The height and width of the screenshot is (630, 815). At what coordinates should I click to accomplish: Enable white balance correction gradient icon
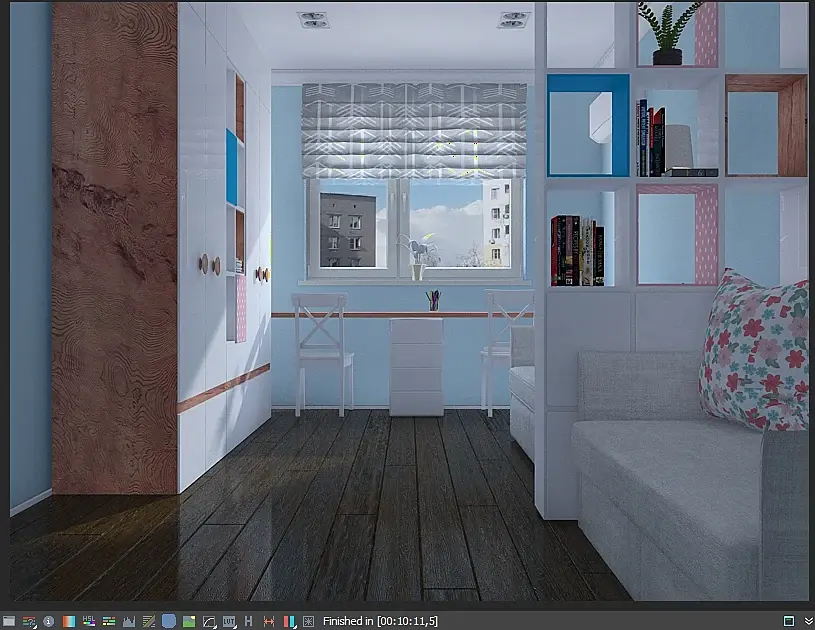coord(69,621)
